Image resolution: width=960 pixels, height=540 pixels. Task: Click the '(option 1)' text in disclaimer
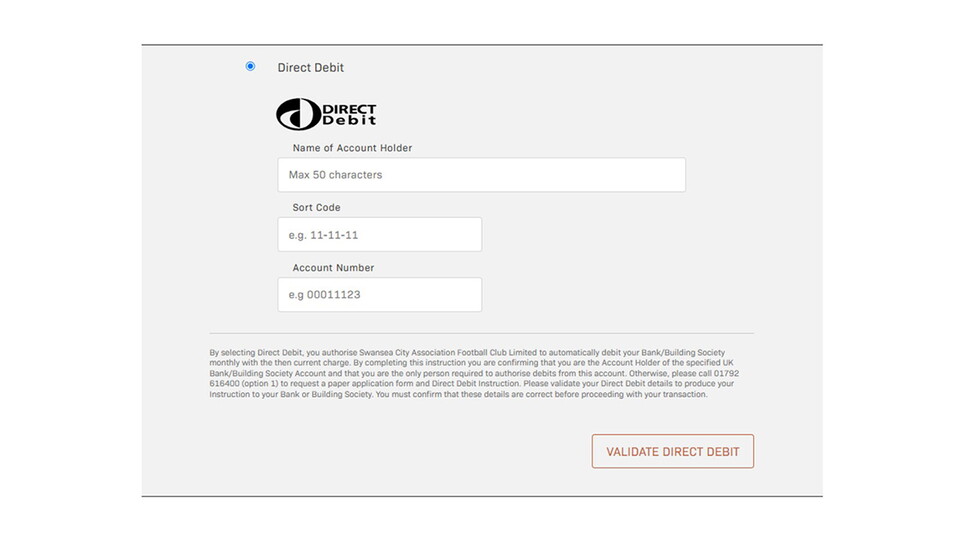tap(256, 384)
